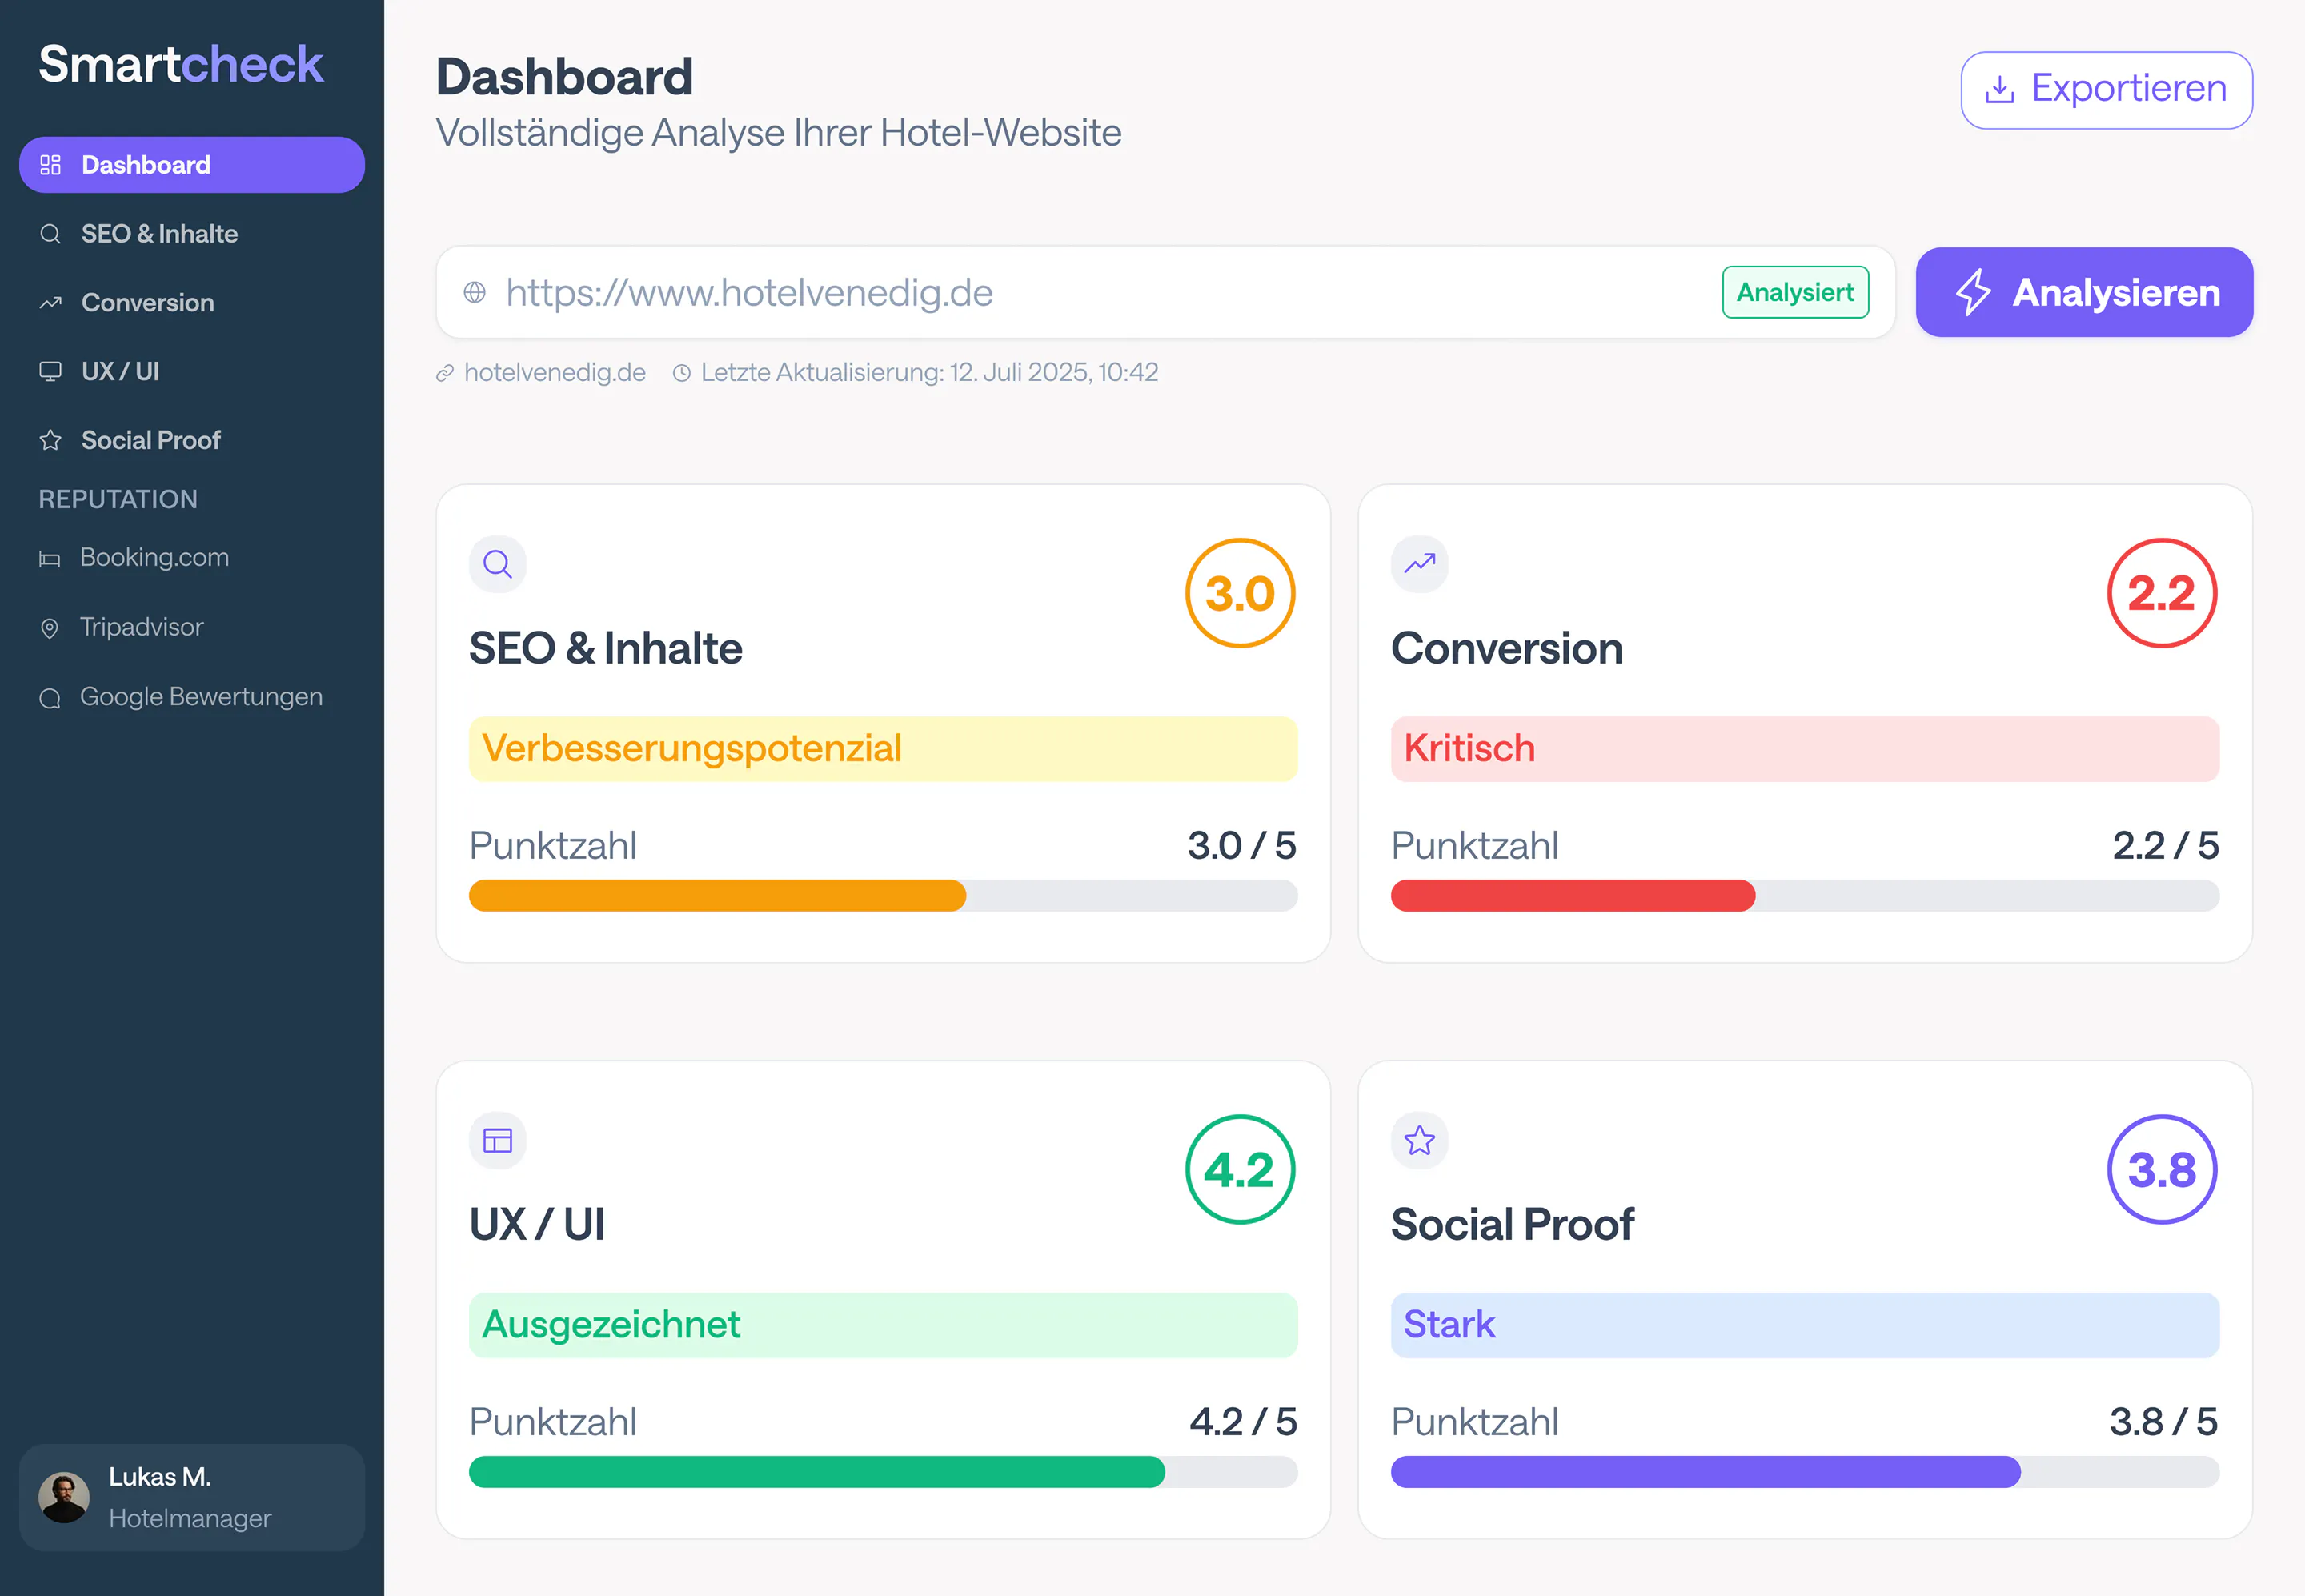This screenshot has height=1596, width=2305.
Task: Click the SEO & Inhalte card title
Action: click(x=606, y=648)
